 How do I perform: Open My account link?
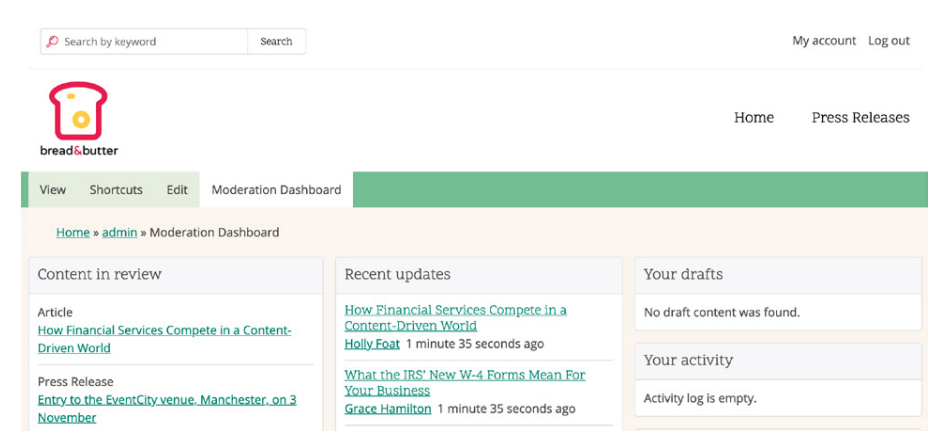824,41
